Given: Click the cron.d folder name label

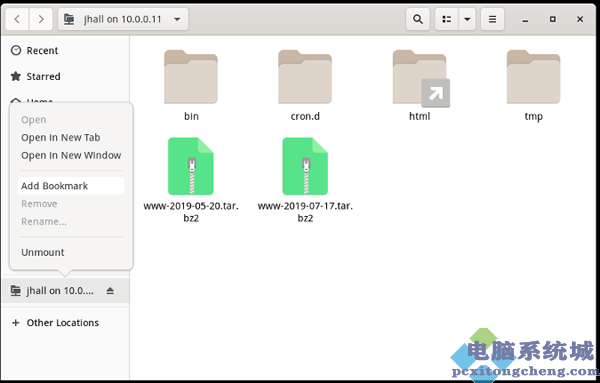Looking at the screenshot, I should pyautogui.click(x=305, y=116).
